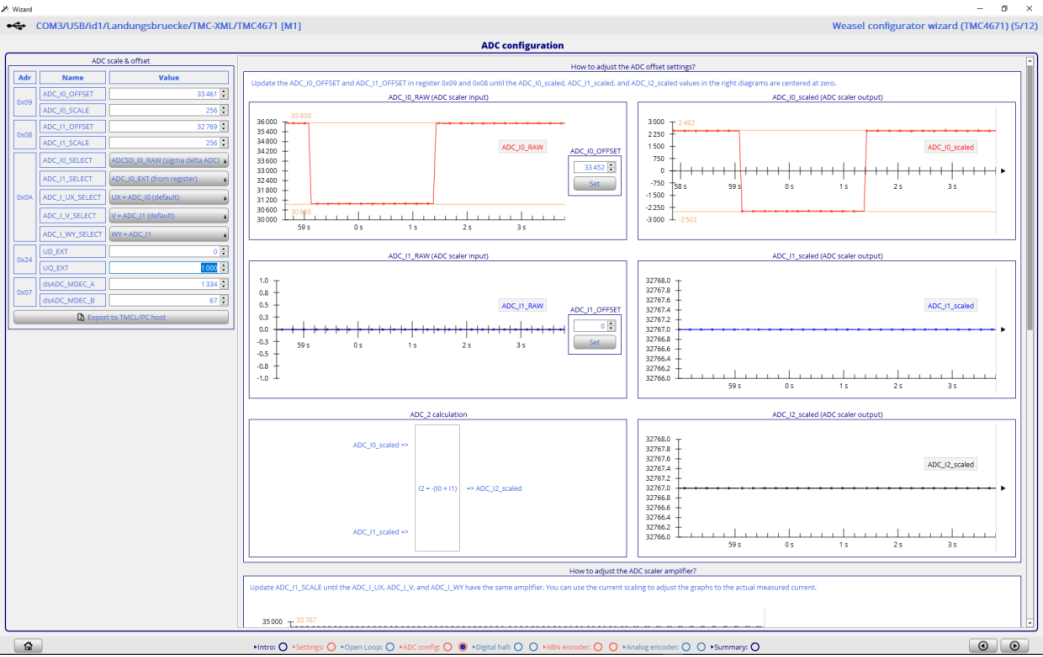This screenshot has width=1043, height=657.
Task: Select the unselected ADC config radio button
Action: [x=448, y=647]
